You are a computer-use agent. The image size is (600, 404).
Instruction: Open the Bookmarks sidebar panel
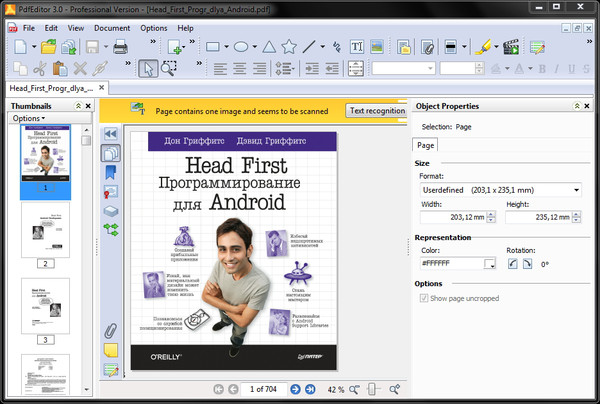click(x=111, y=173)
